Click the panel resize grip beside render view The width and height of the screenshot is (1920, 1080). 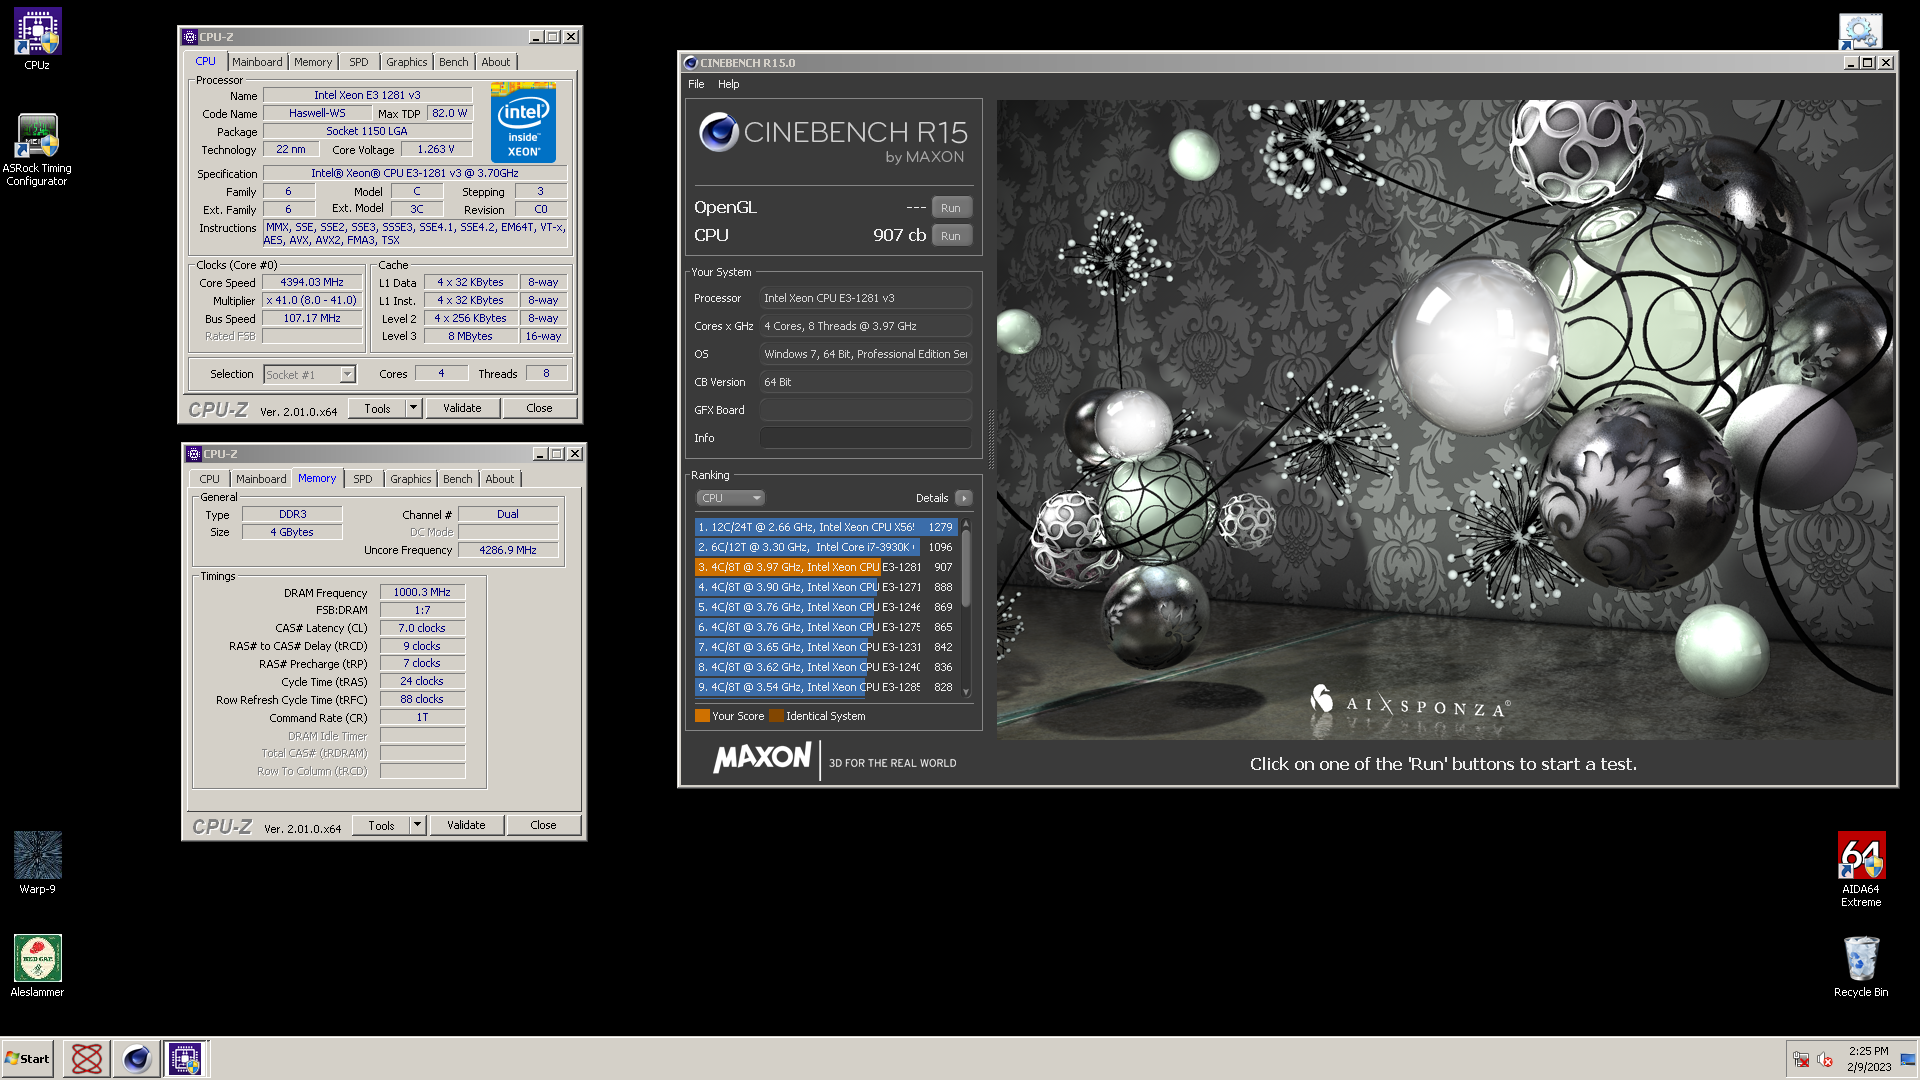click(x=990, y=438)
